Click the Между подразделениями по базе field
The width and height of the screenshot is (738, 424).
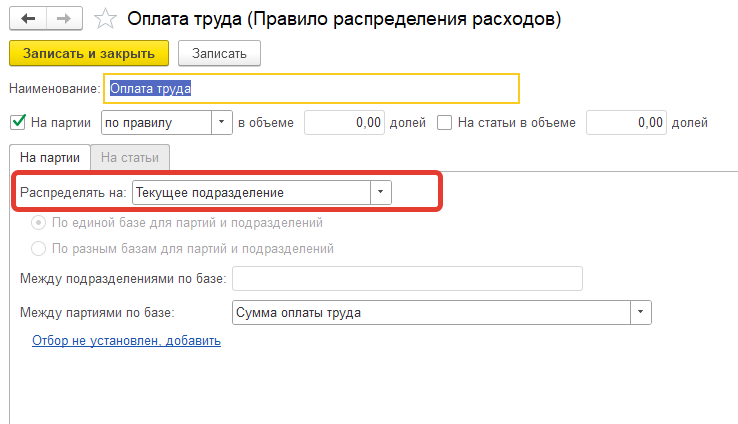[x=408, y=279]
